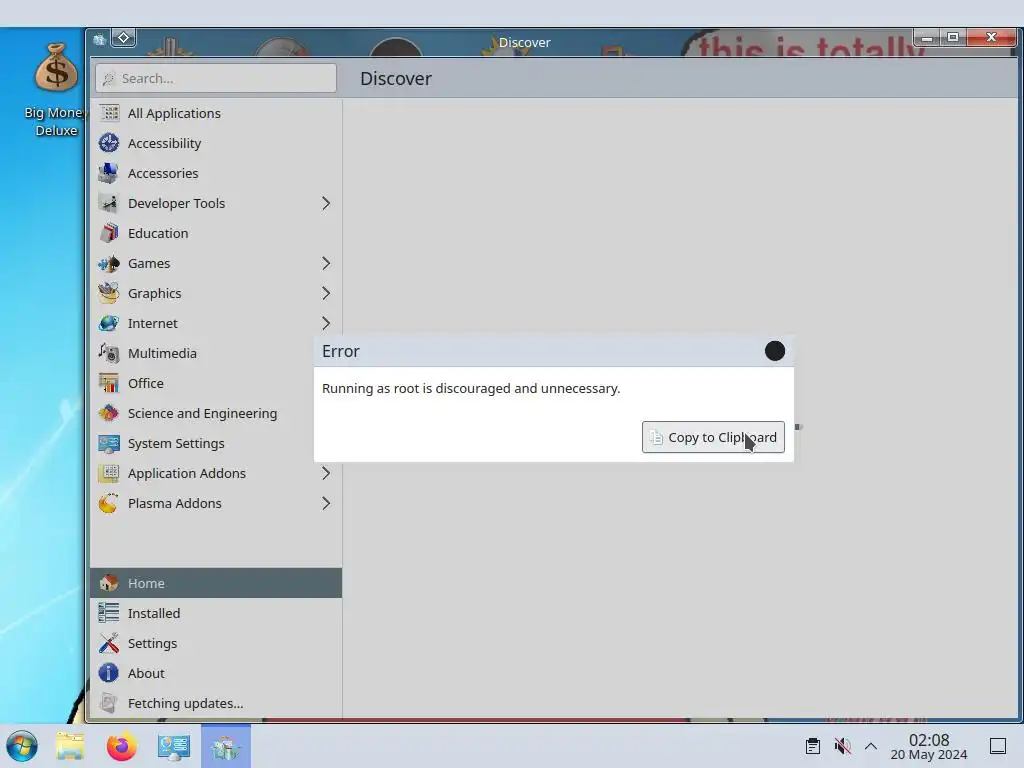Show hidden system tray icons arrow
The width and height of the screenshot is (1024, 768).
(x=871, y=746)
